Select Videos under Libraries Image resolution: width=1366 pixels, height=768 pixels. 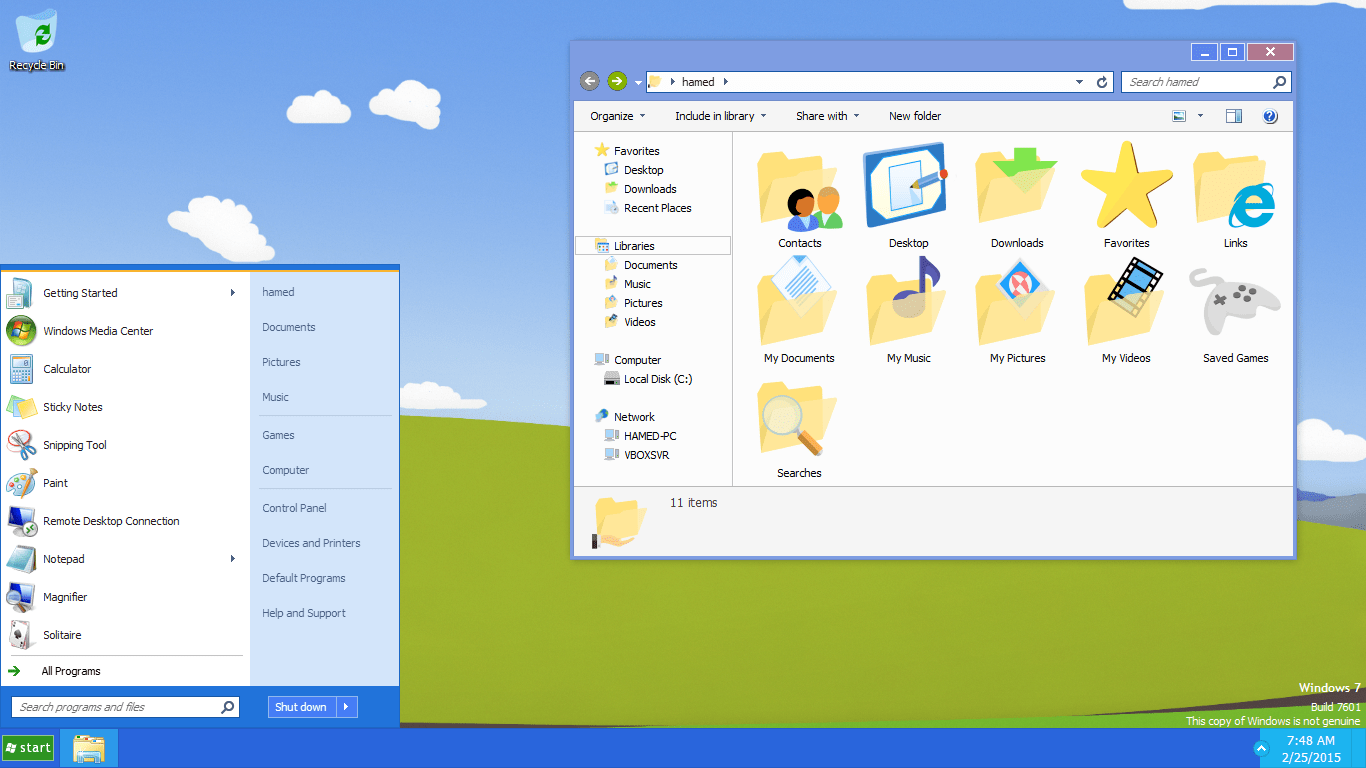(x=640, y=322)
